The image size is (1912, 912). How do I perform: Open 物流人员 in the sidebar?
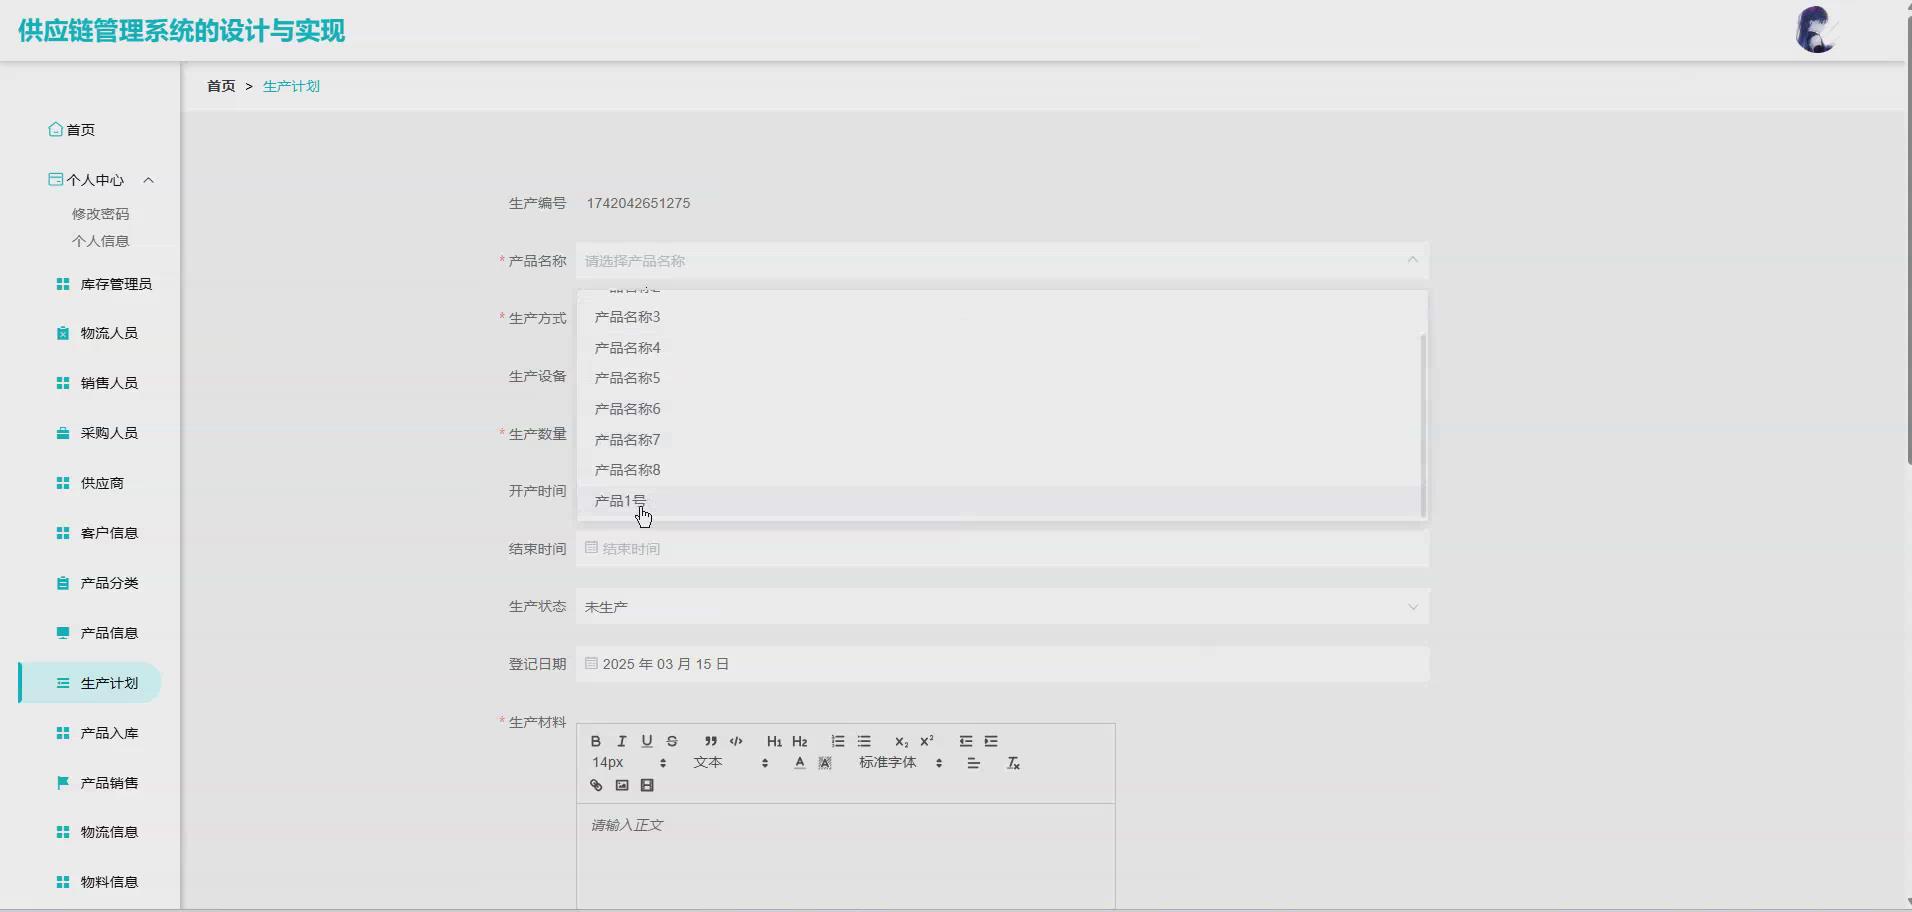point(97,333)
